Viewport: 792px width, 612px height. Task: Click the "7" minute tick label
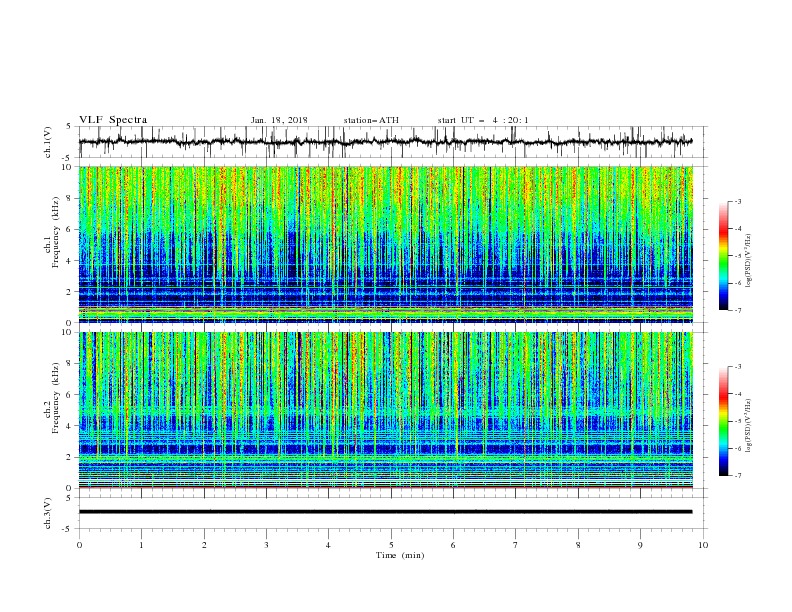[x=516, y=545]
